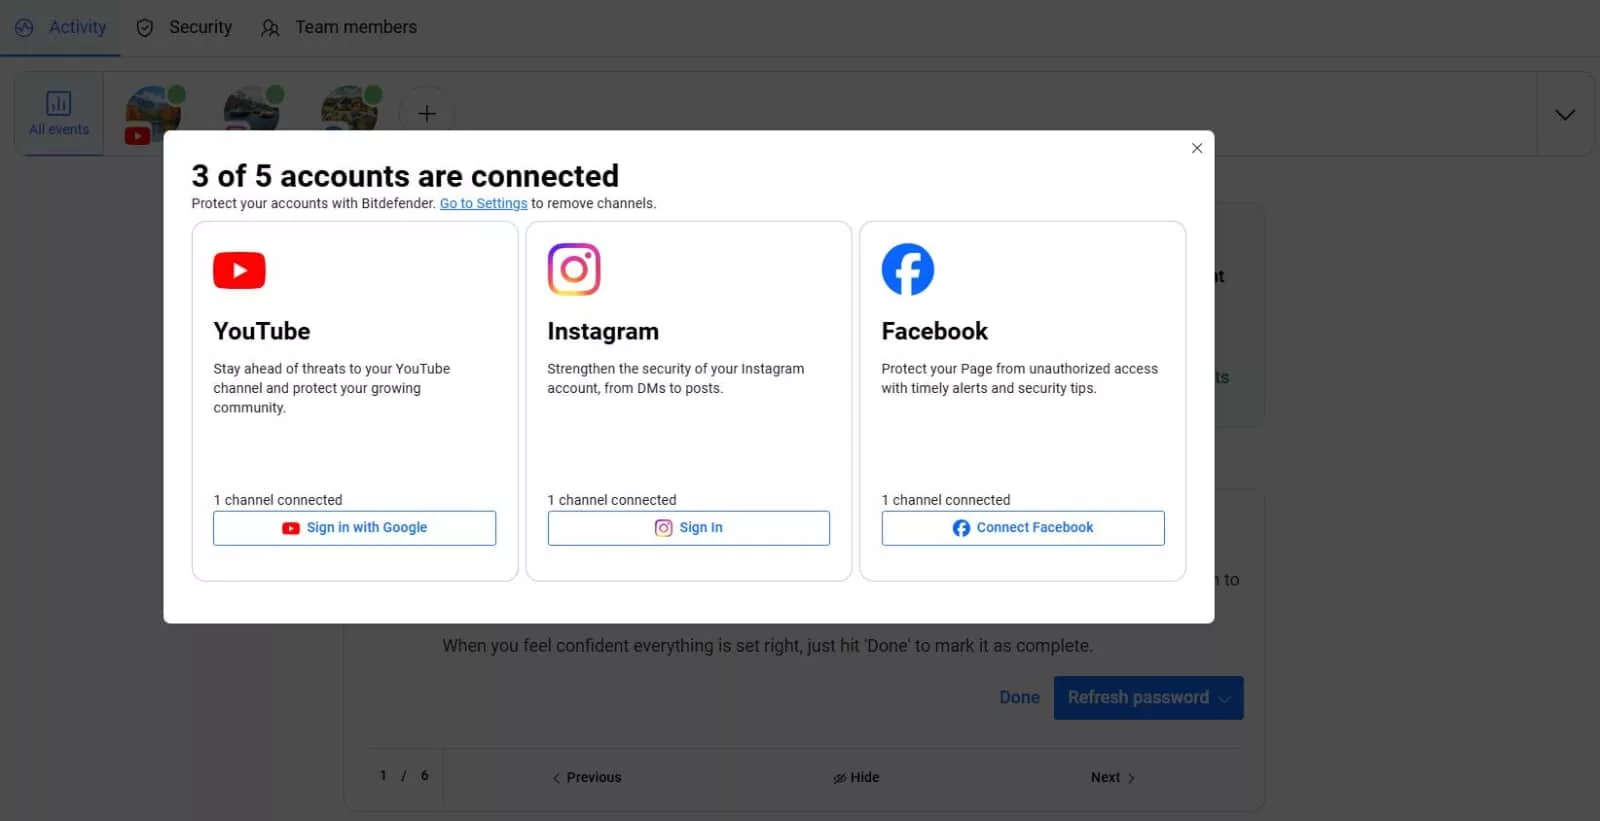Hide the guide panel
The width and height of the screenshot is (1600, 821).
[x=856, y=777]
